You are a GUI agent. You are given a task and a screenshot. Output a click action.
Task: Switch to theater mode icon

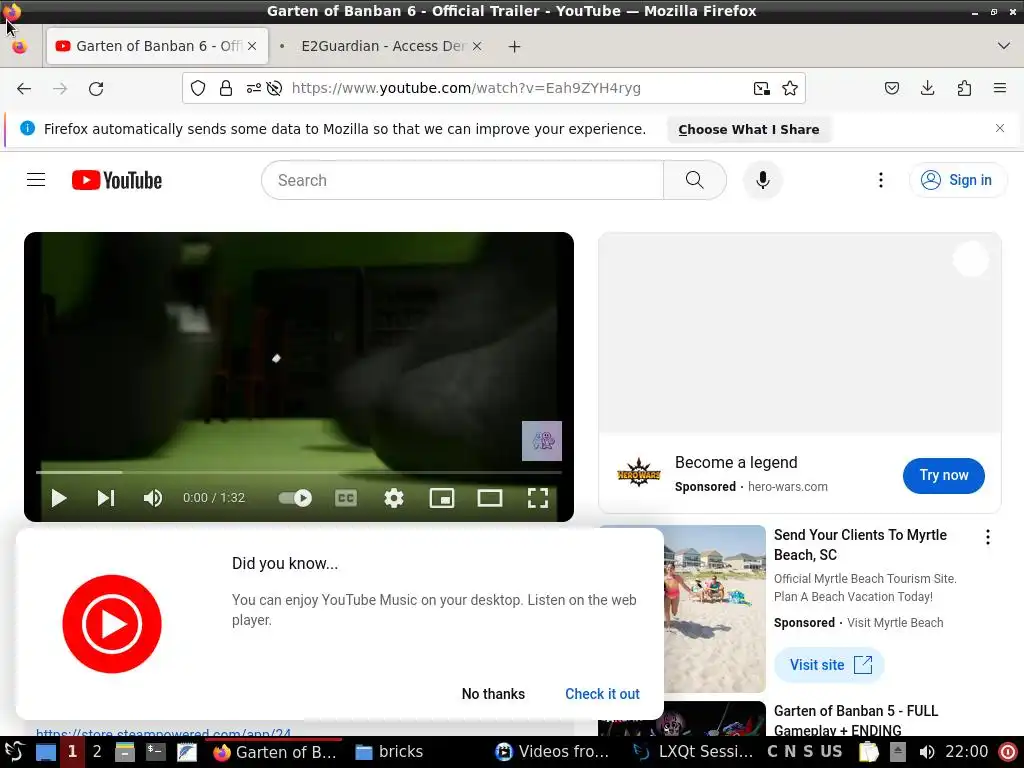click(490, 498)
